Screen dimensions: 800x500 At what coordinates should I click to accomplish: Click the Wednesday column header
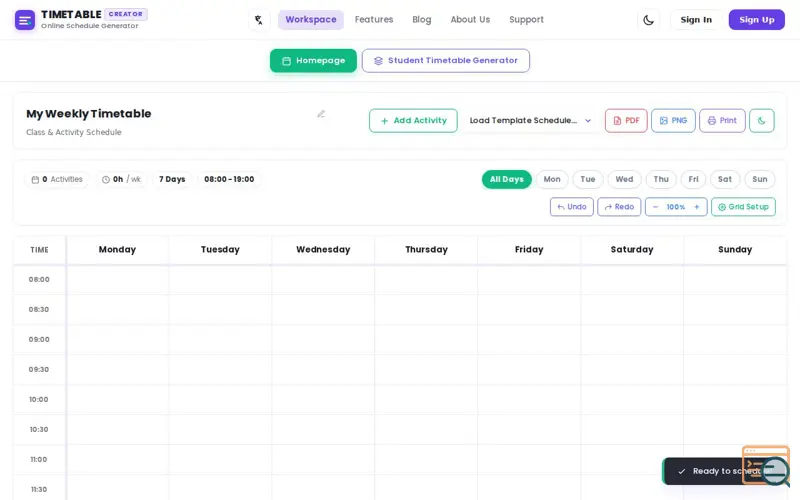pos(323,250)
